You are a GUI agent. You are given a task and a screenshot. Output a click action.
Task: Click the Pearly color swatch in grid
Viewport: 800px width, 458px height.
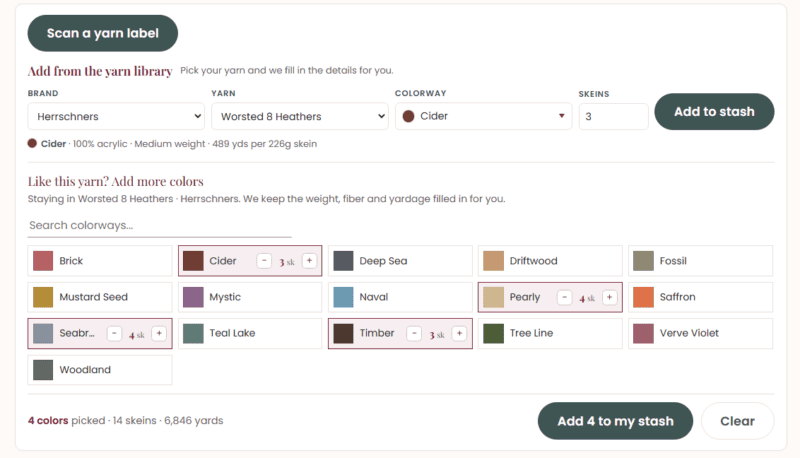pyautogui.click(x=493, y=297)
